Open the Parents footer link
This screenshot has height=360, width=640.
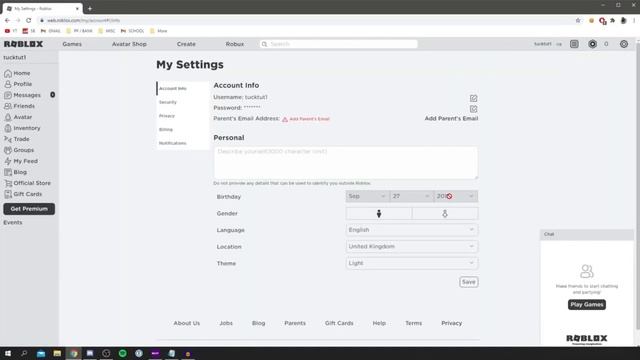pyautogui.click(x=295, y=323)
